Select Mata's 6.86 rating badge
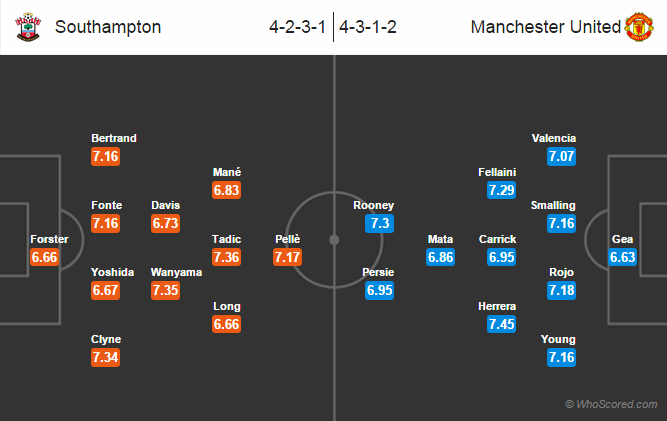 pos(441,257)
